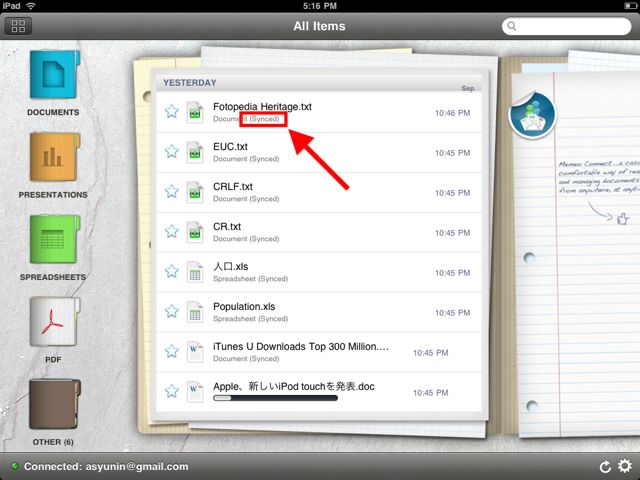Screen dimensions: 640x480
Task: Tap the search field
Action: tap(567, 26)
